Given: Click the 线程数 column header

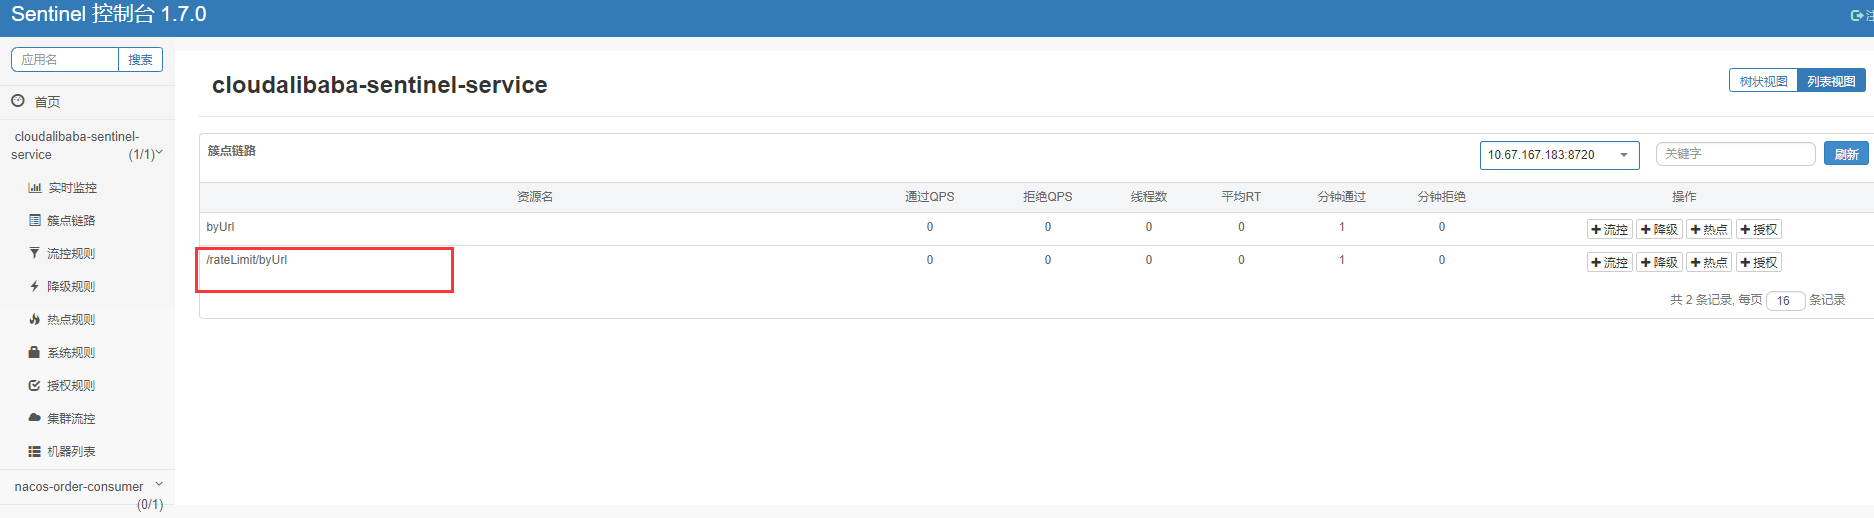Looking at the screenshot, I should (1149, 197).
